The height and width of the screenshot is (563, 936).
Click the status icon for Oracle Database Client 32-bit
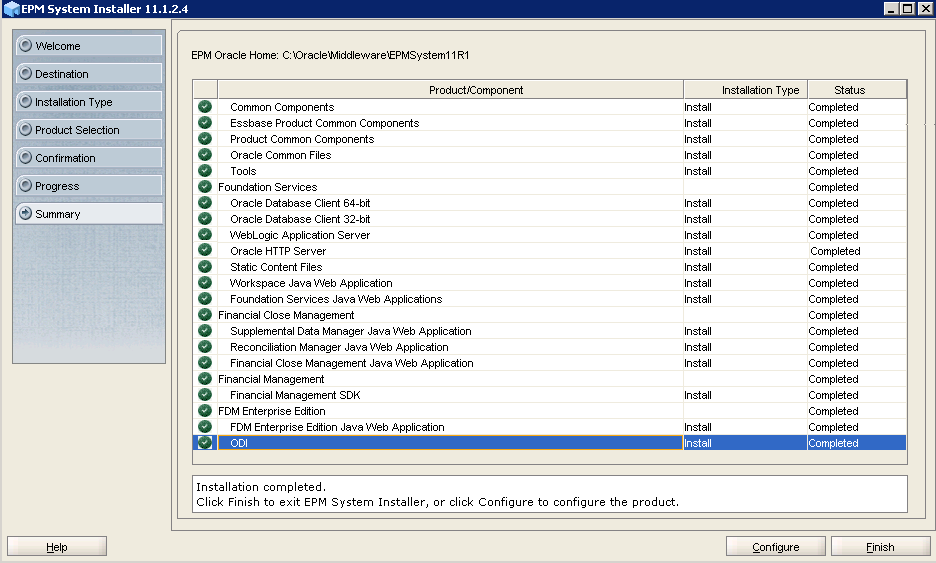click(x=205, y=219)
